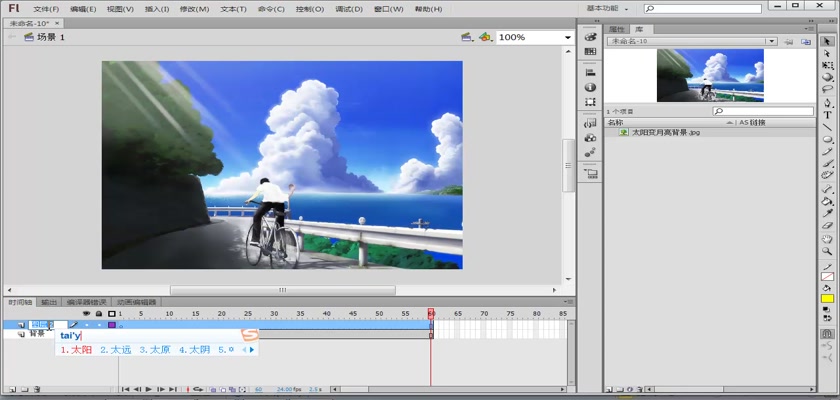The height and width of the screenshot is (400, 840).
Task: Toggle visibility dot of selected layer
Action: click(x=86, y=325)
